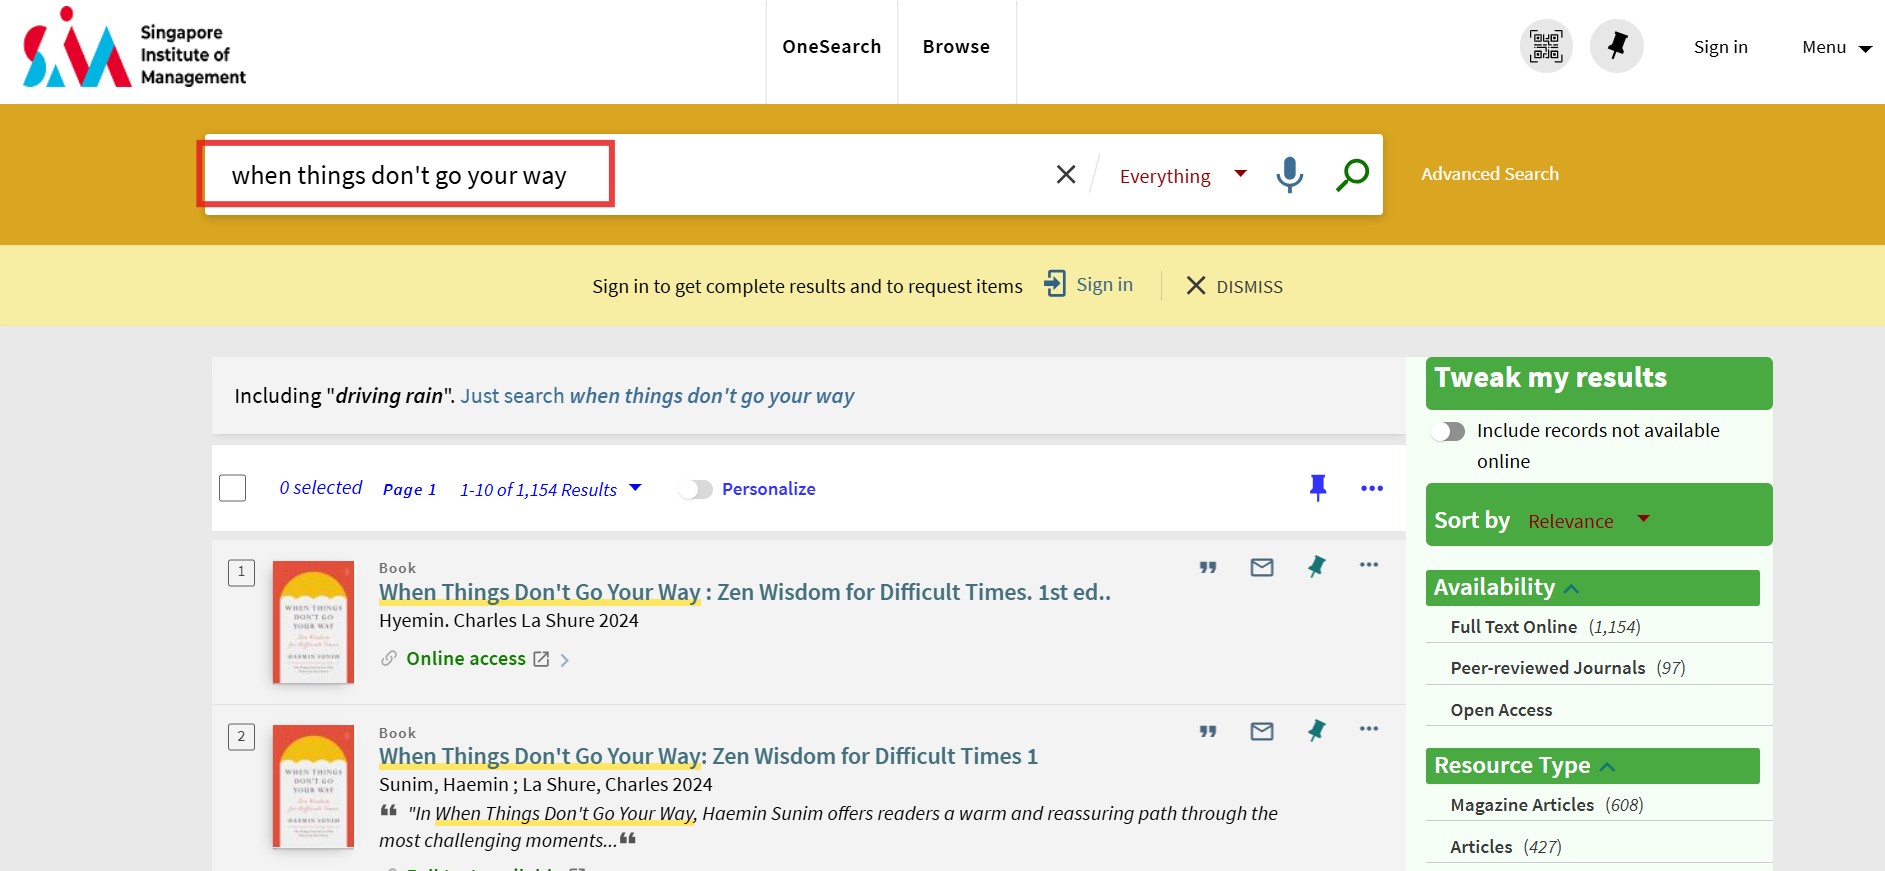Image resolution: width=1885 pixels, height=871 pixels.
Task: Open the Sort by Relevance dropdown
Action: click(1589, 521)
